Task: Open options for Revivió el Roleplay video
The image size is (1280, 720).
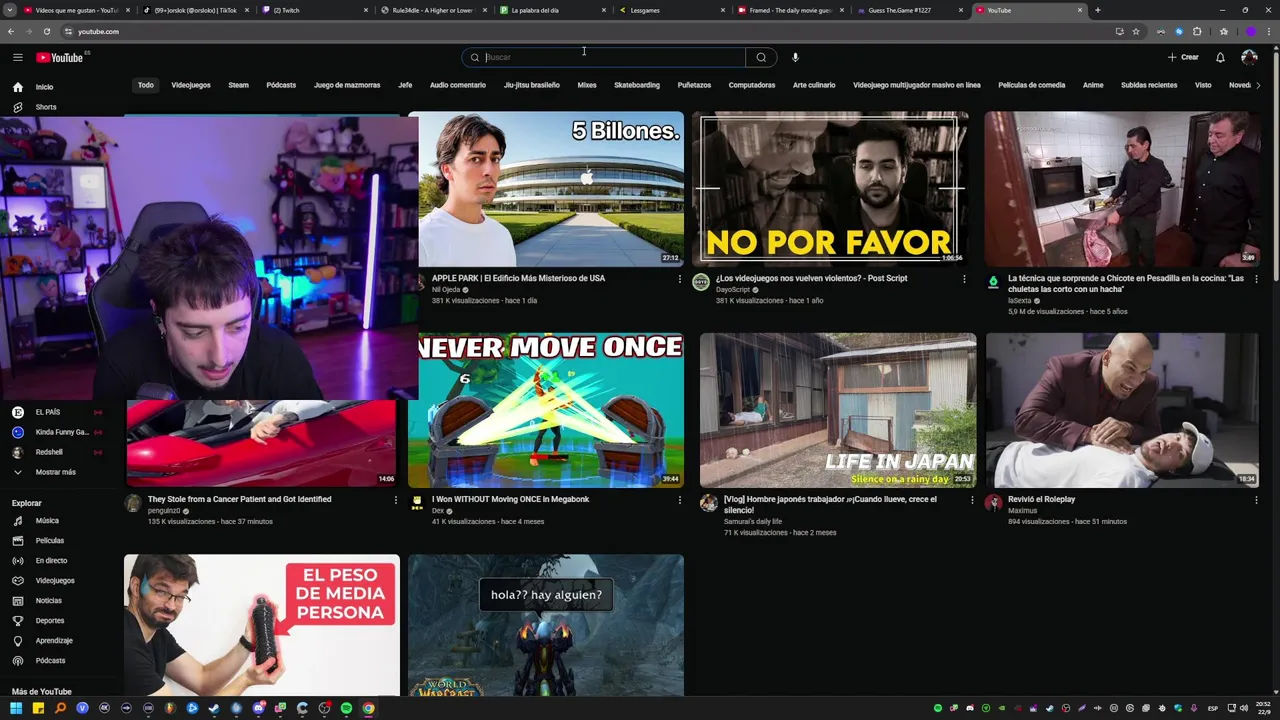Action: pyautogui.click(x=1256, y=500)
